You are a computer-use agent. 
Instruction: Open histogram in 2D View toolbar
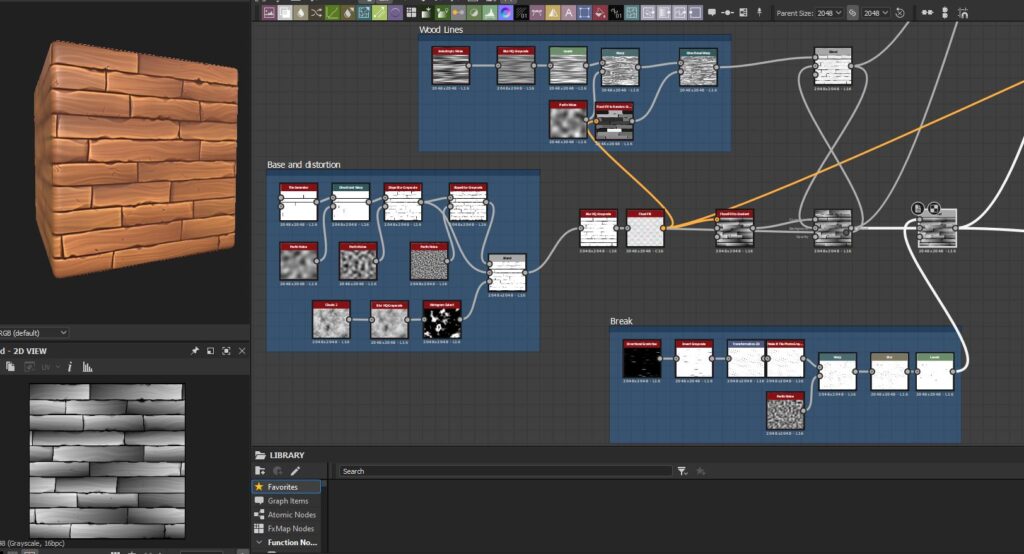pos(86,367)
